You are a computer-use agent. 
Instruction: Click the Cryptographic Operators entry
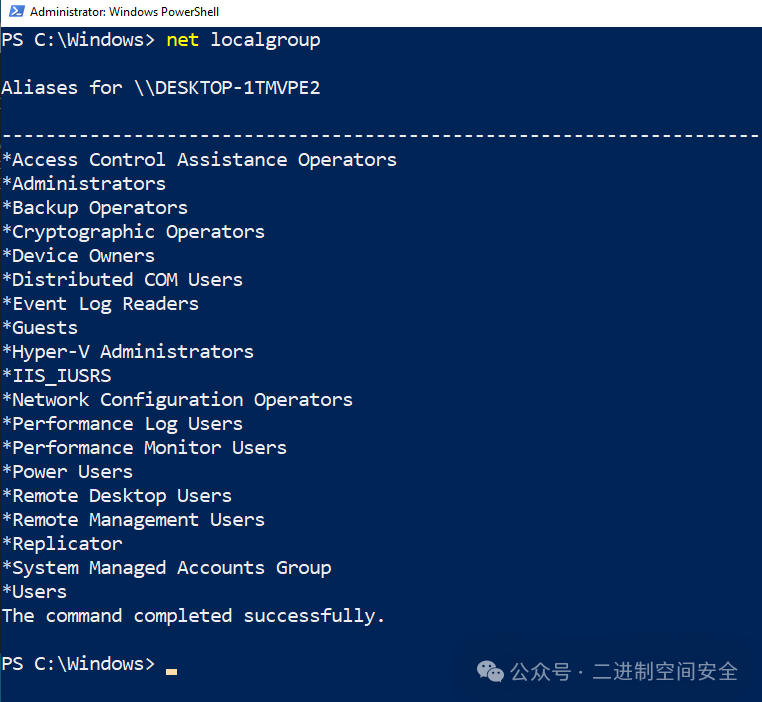pyautogui.click(x=134, y=233)
